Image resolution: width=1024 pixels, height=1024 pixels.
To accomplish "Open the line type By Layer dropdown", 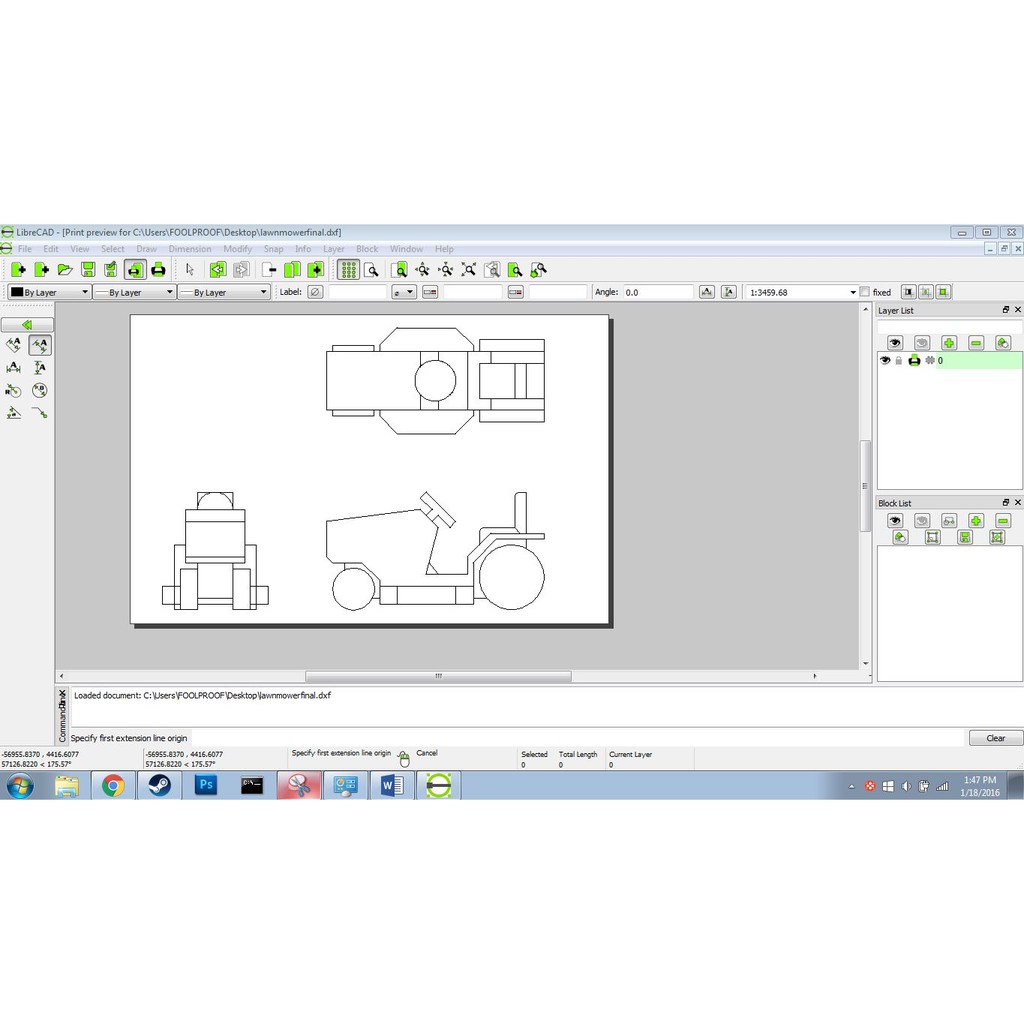I will pyautogui.click(x=224, y=292).
